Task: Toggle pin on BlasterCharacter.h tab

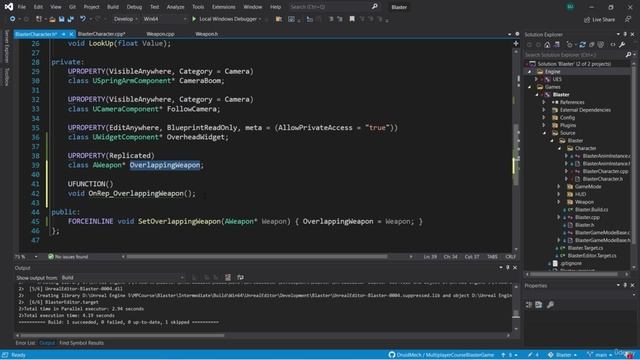Action: [x=64, y=34]
